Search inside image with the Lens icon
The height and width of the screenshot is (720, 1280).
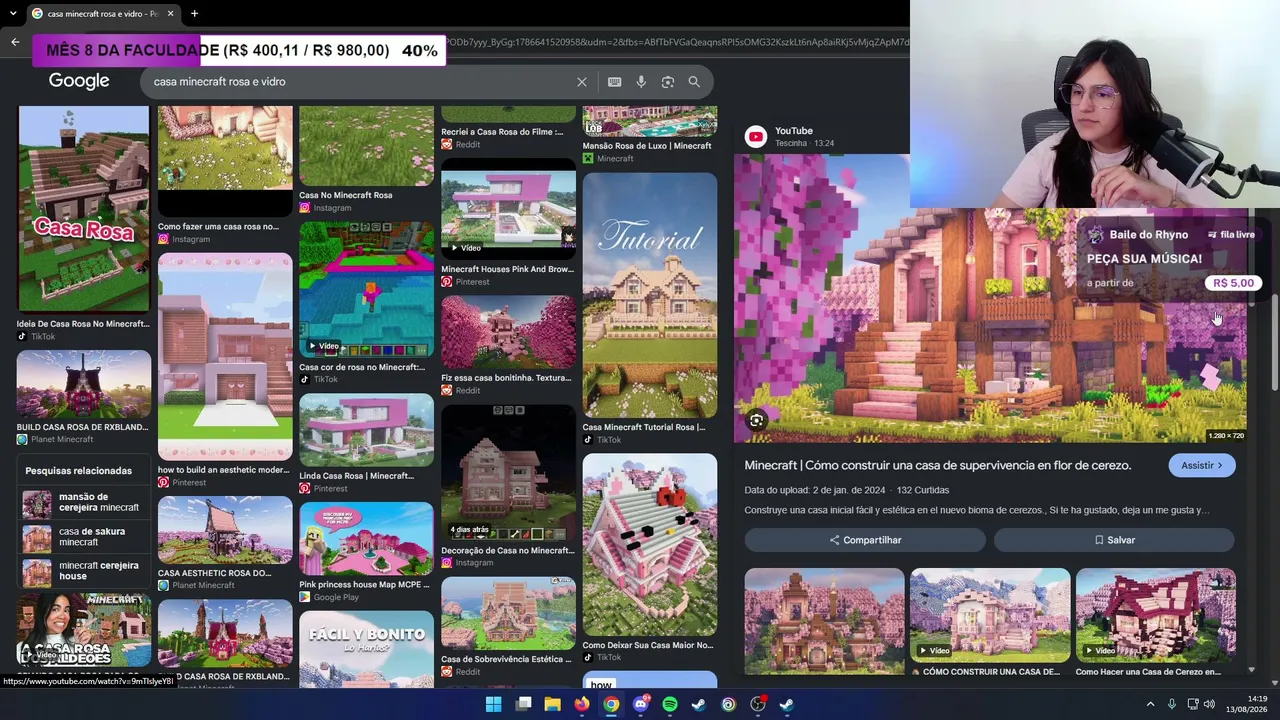tap(757, 421)
